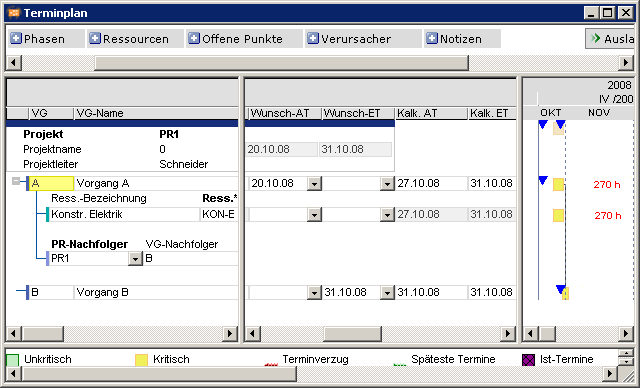Click Gantt pane scroll right arrow
Image resolution: width=640 pixels, height=388 pixels.
pyautogui.click(x=626, y=334)
